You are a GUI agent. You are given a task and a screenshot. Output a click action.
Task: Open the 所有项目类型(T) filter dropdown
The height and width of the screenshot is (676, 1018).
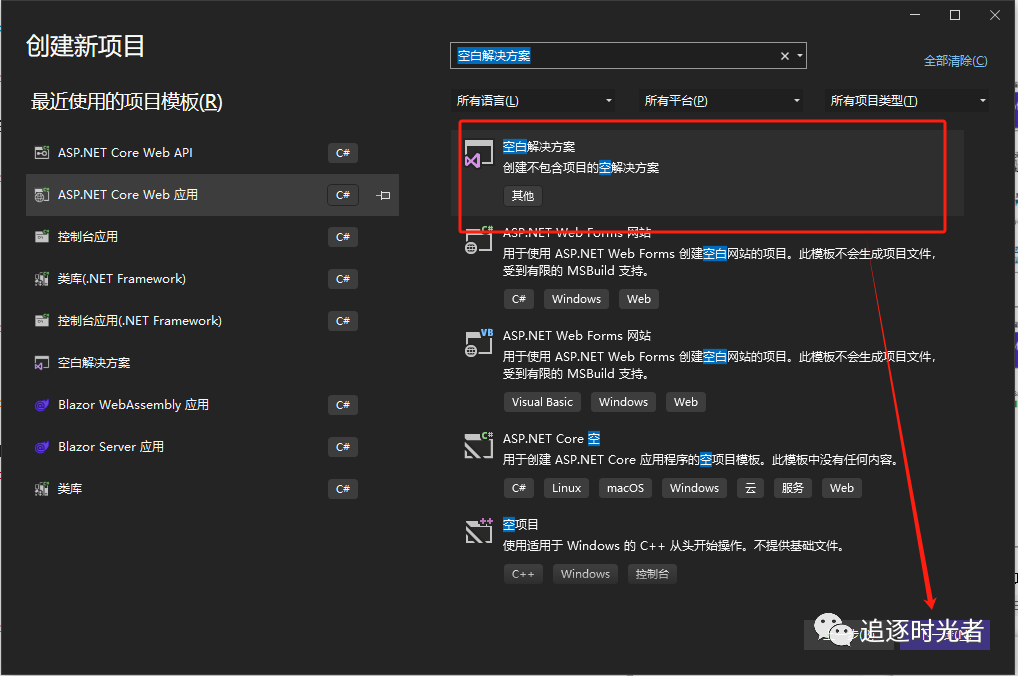[x=907, y=101]
